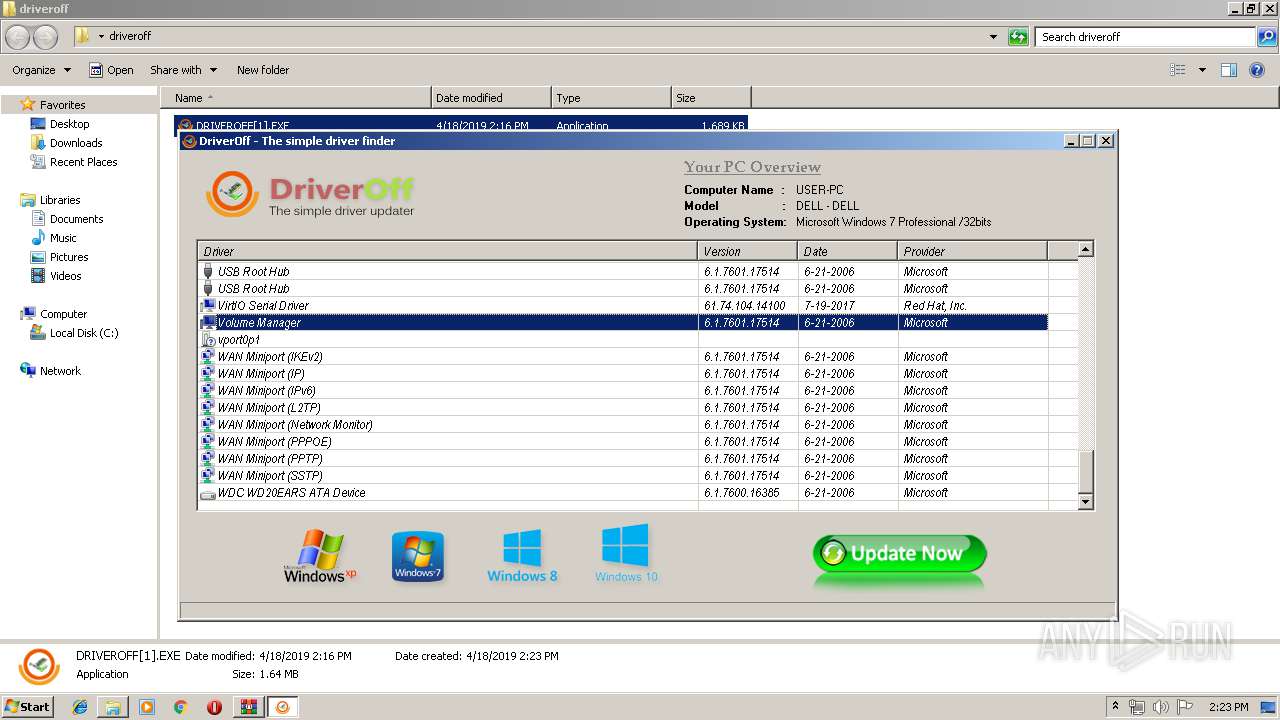Click the search magnifier button
Screen dimensions: 1280x720
tap(1267, 37)
